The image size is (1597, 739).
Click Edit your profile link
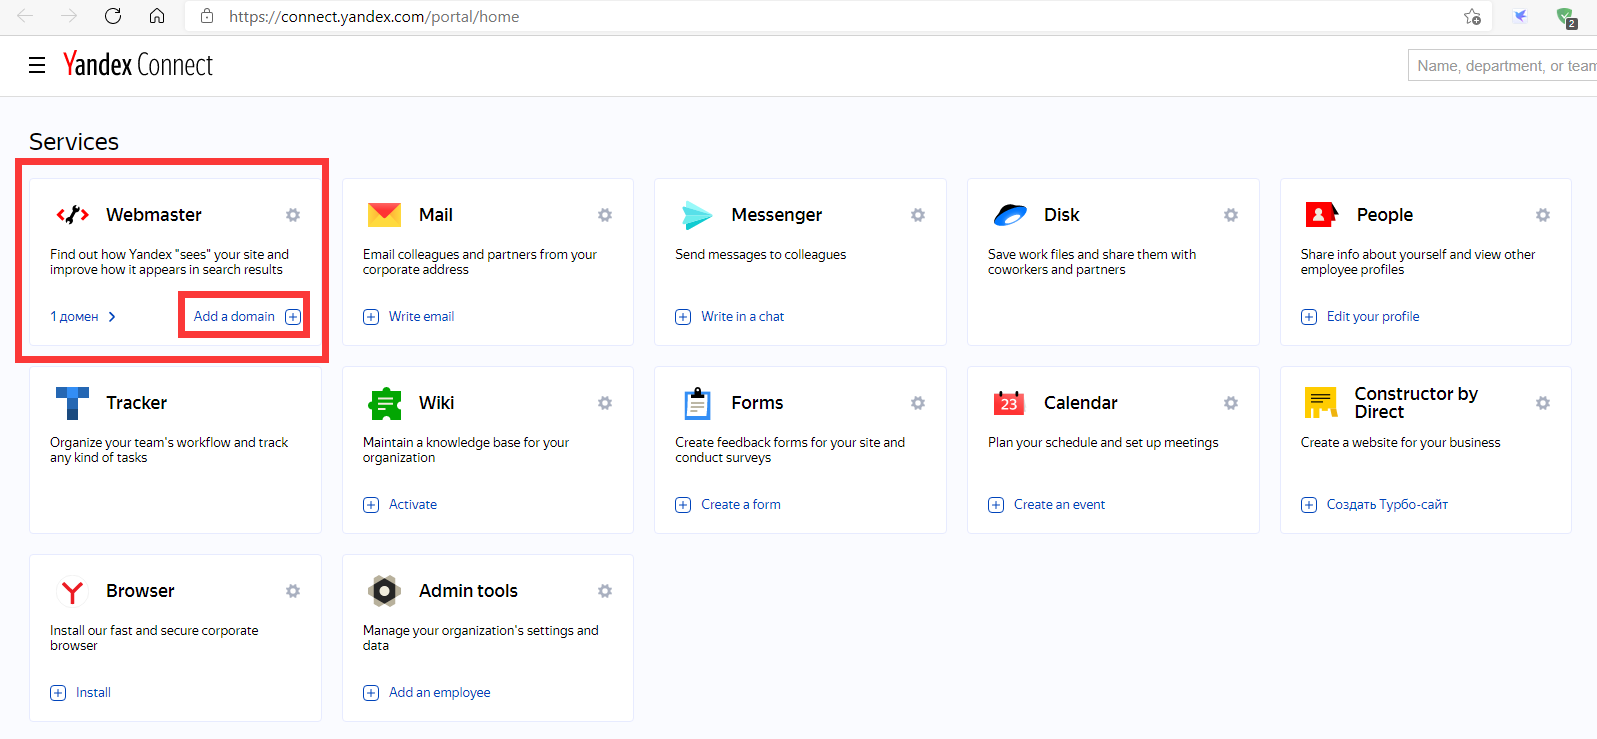(x=1360, y=316)
